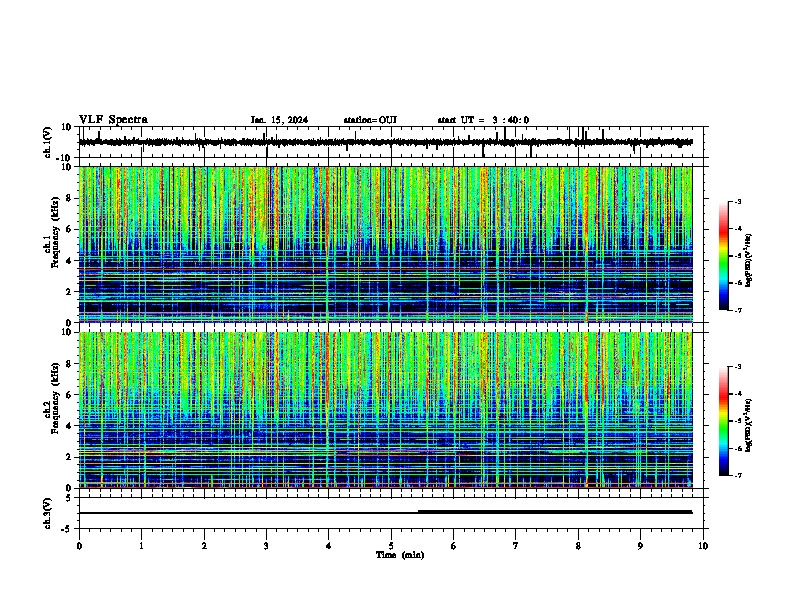Click the log(PSD) label beside ch.2 colorbar

749,425
